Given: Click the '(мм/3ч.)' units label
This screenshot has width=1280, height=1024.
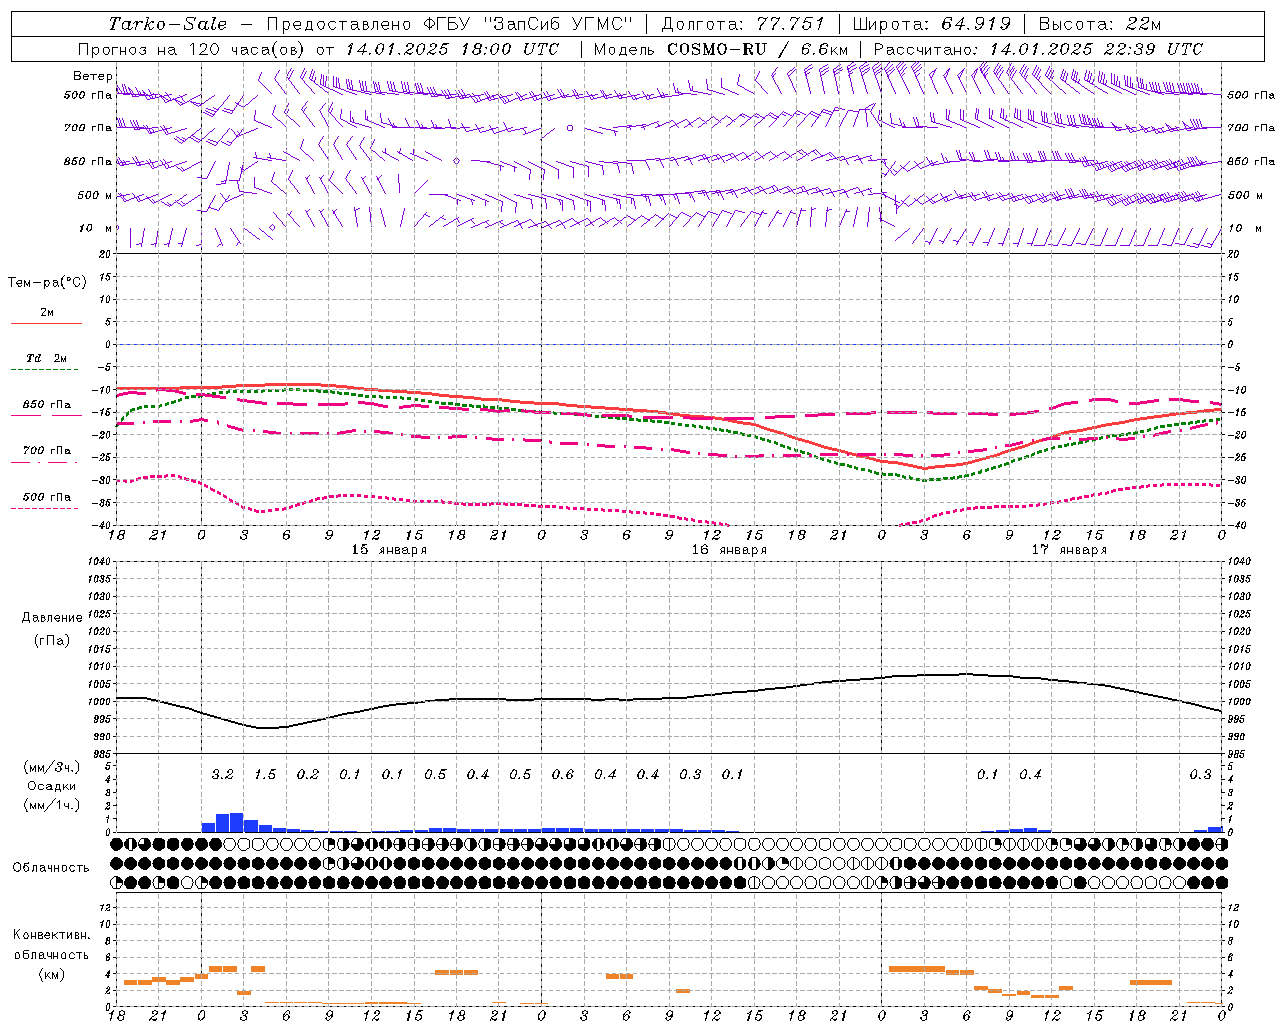Looking at the screenshot, I should point(51,767).
